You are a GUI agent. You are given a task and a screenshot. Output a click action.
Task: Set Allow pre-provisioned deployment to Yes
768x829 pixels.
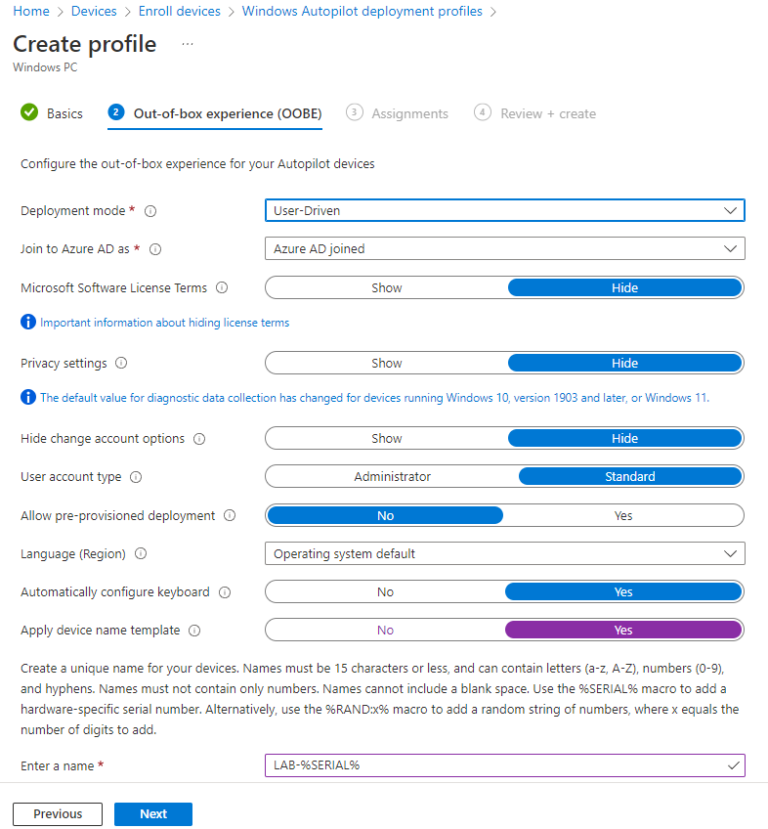623,516
